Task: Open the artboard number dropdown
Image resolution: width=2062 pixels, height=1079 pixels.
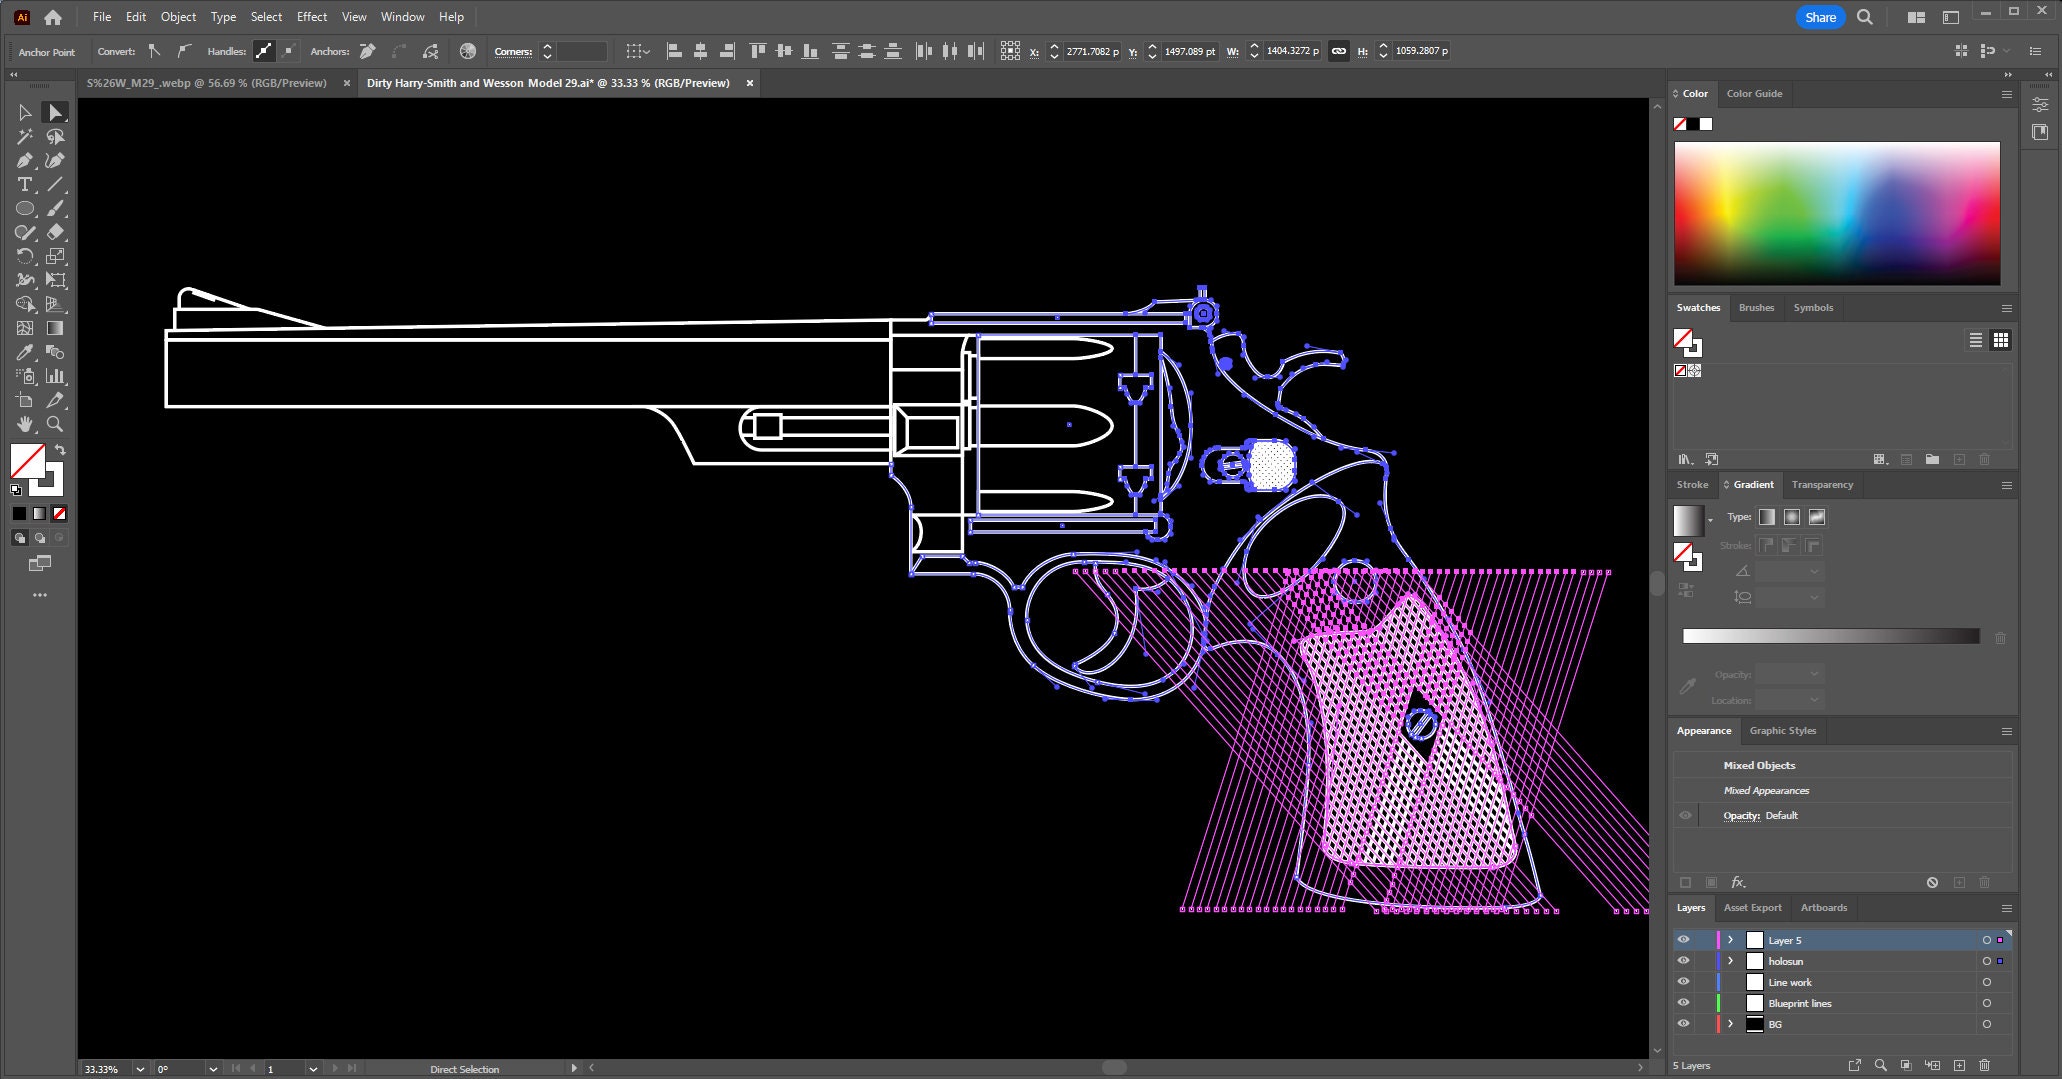Action: point(313,1069)
